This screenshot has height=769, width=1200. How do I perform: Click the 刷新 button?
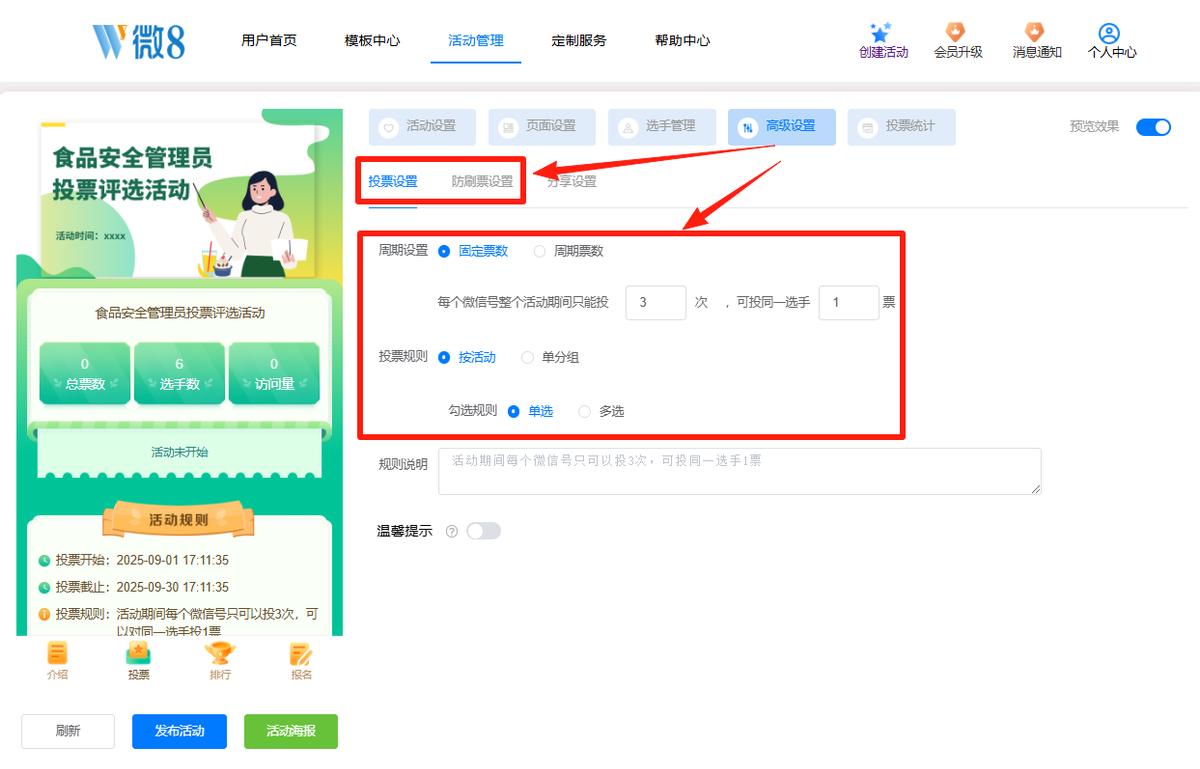pos(68,731)
